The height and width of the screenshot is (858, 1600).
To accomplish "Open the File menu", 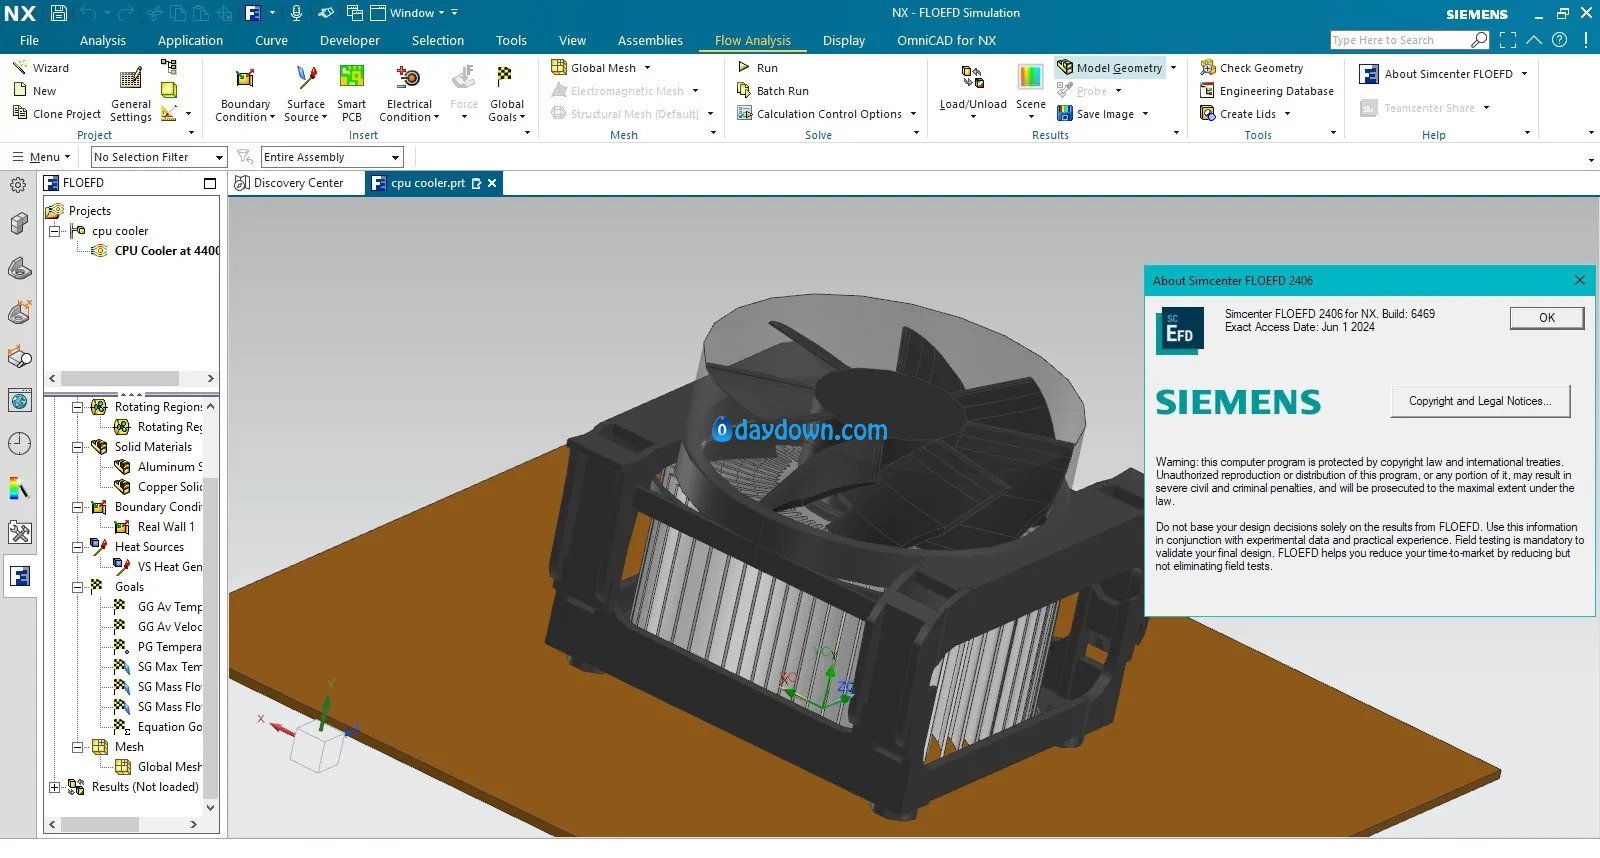I will coord(29,41).
